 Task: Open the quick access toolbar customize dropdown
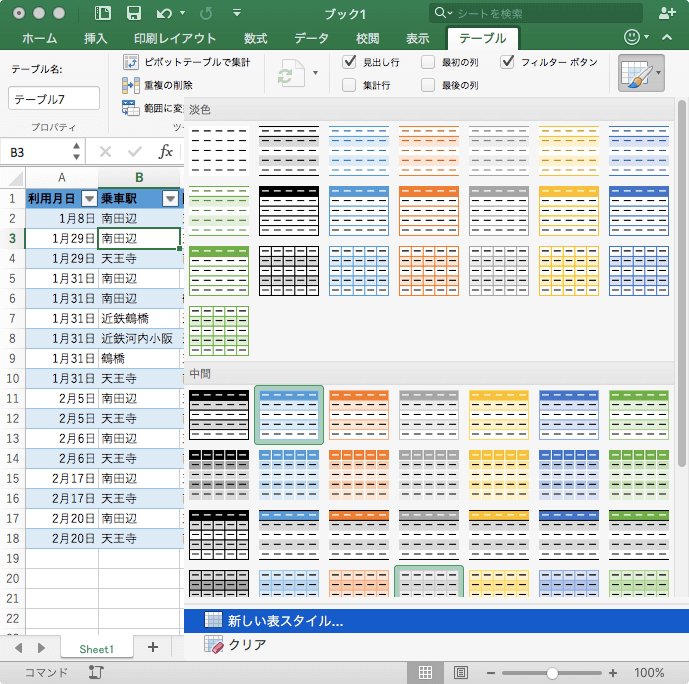tap(237, 13)
